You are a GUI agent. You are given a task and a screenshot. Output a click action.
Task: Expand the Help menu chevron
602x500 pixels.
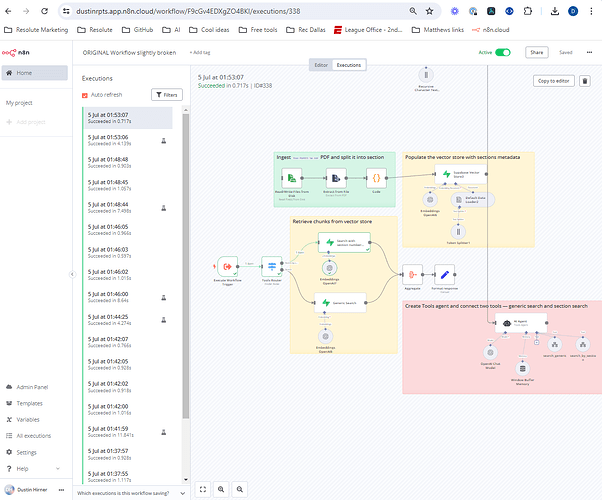[58, 469]
